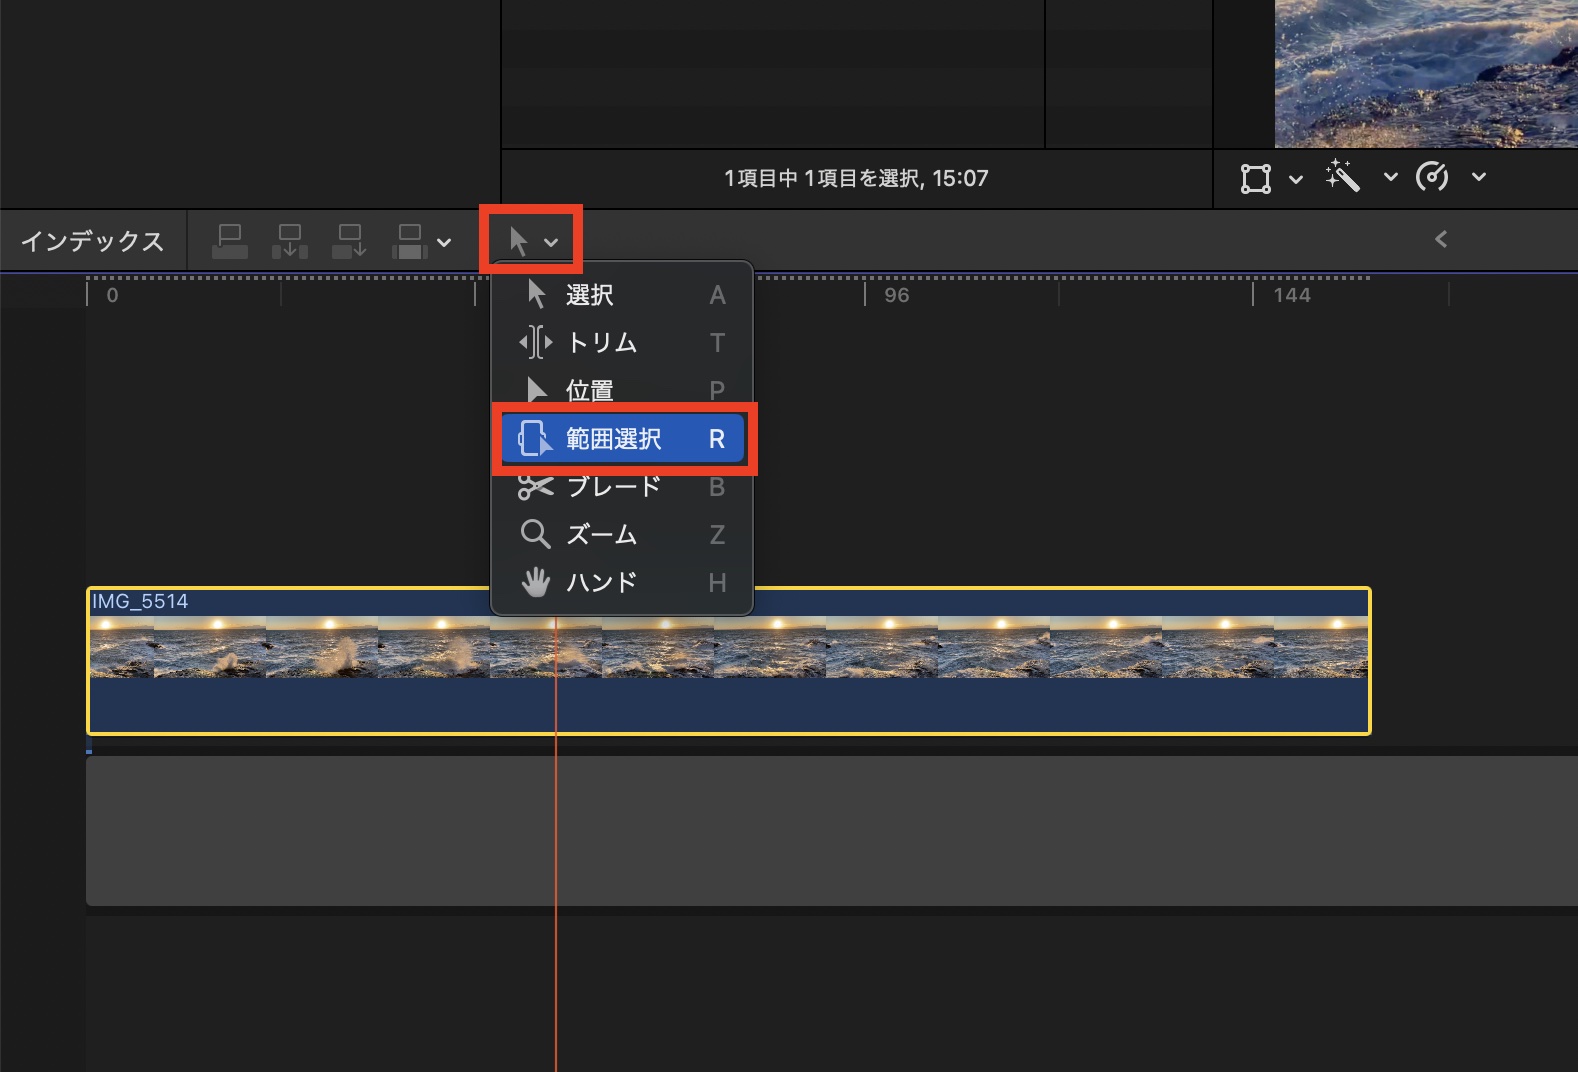Click the selection status text showing 15:07
This screenshot has width=1578, height=1072.
coord(856,178)
